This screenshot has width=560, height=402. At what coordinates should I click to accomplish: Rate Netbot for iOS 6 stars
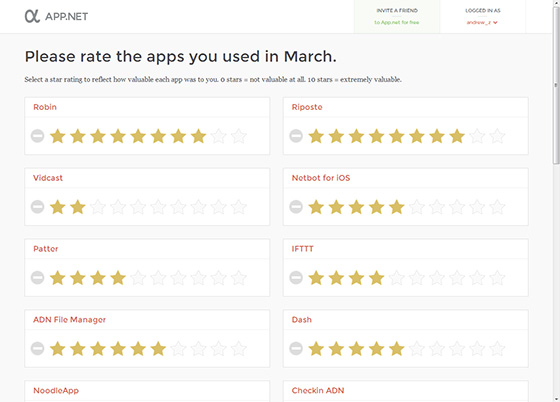[417, 207]
